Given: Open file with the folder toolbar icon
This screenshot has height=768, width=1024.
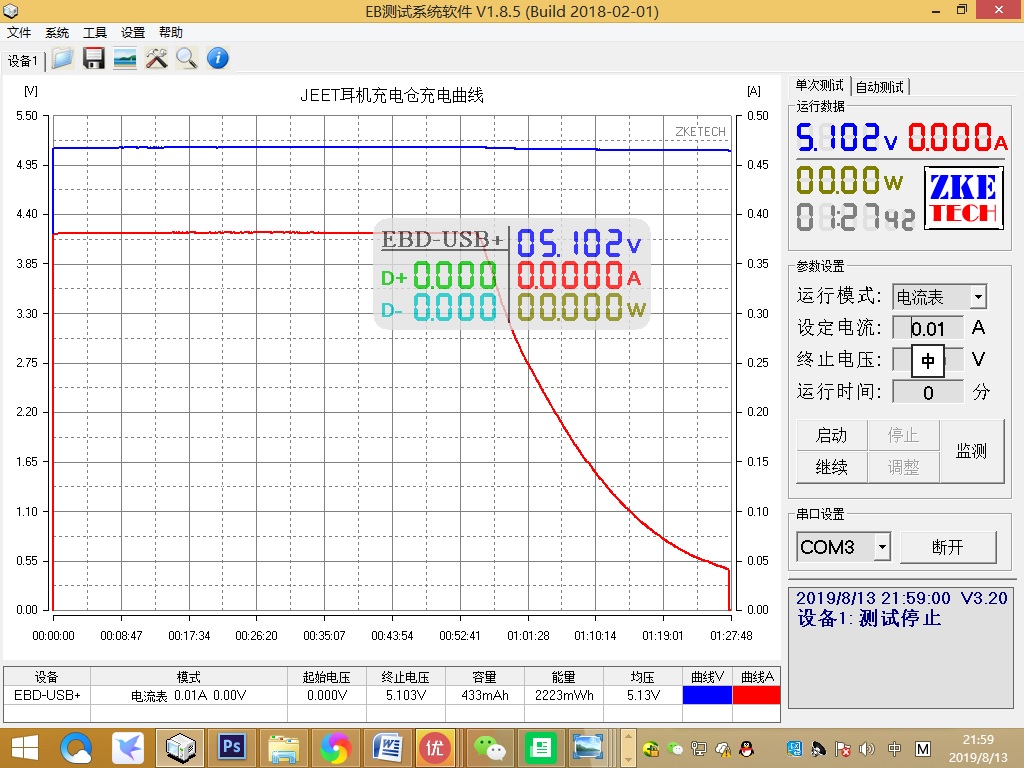Looking at the screenshot, I should [x=63, y=59].
